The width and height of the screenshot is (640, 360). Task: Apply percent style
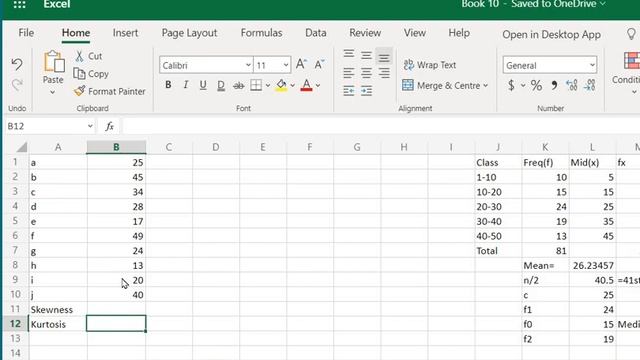[536, 85]
